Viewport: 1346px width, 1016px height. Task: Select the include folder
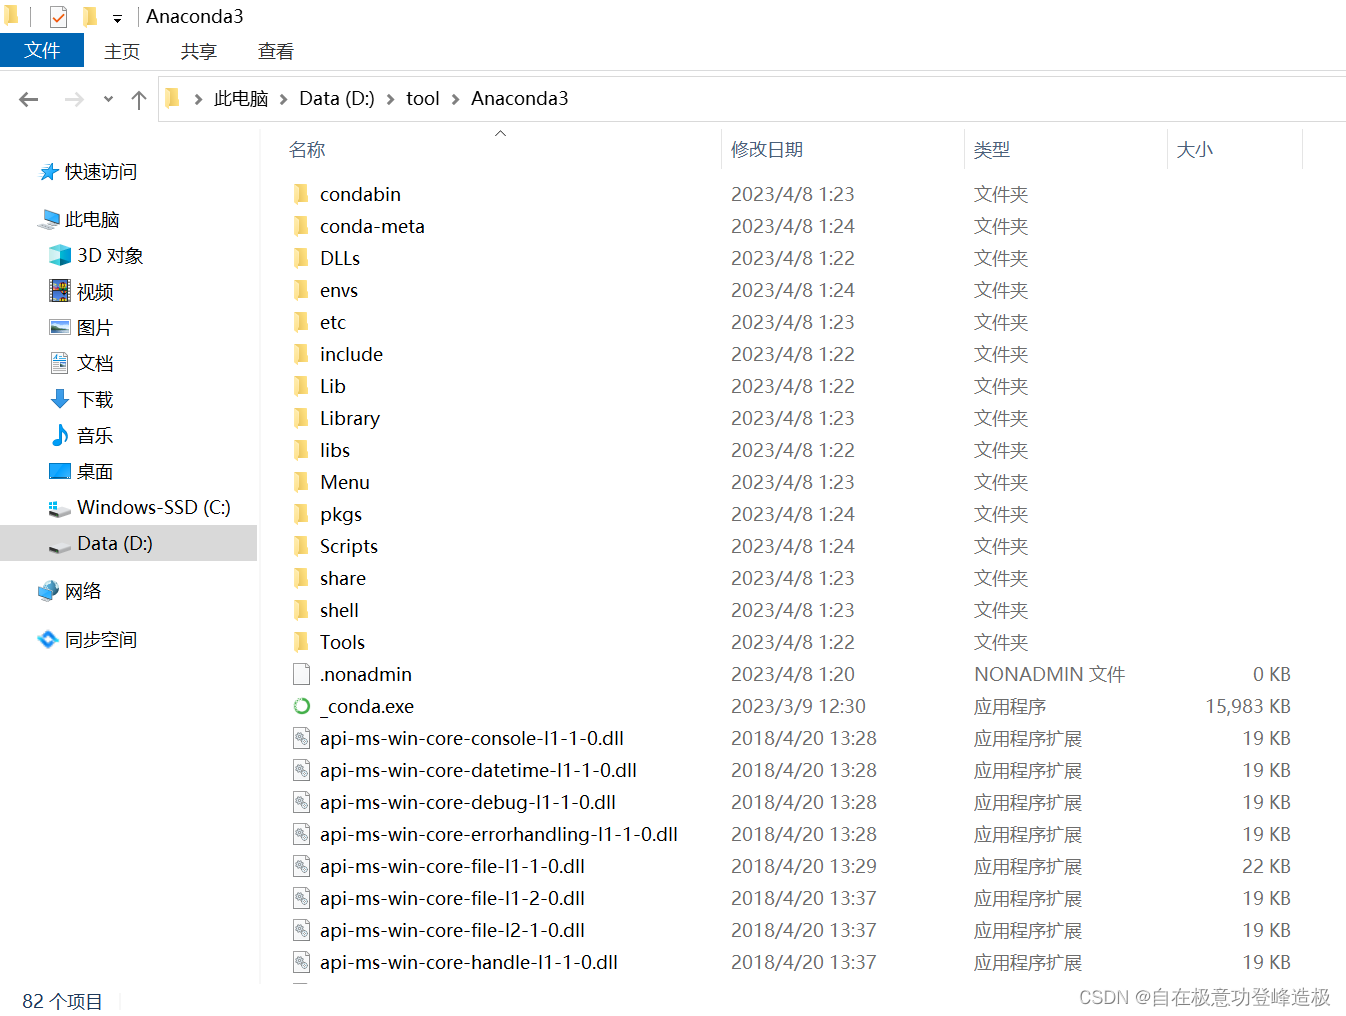[351, 354]
